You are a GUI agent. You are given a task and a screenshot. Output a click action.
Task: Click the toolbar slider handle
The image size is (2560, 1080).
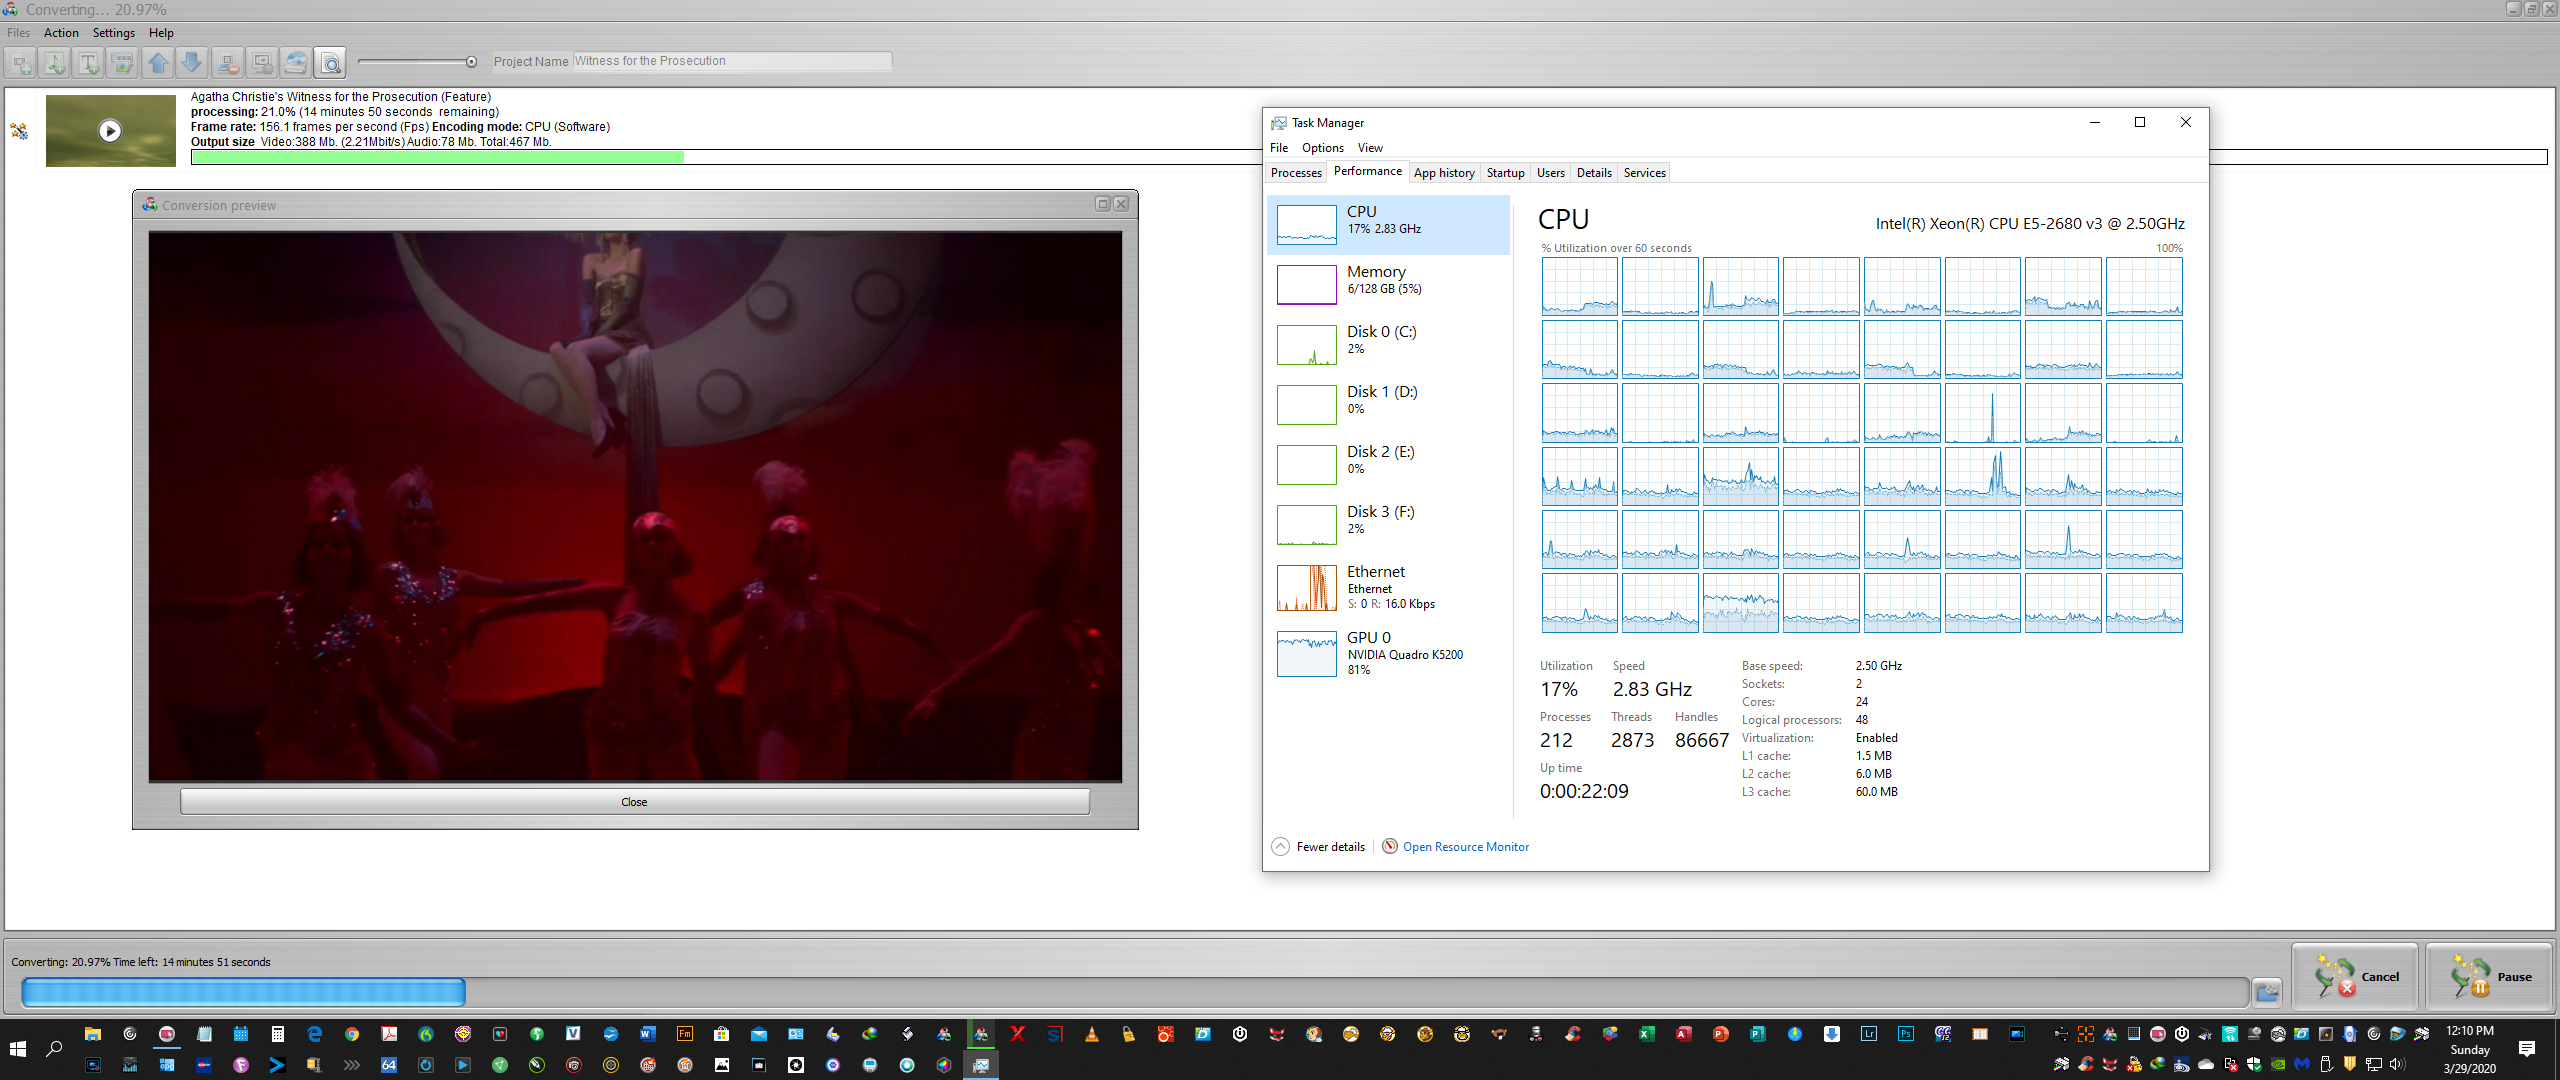click(x=471, y=62)
